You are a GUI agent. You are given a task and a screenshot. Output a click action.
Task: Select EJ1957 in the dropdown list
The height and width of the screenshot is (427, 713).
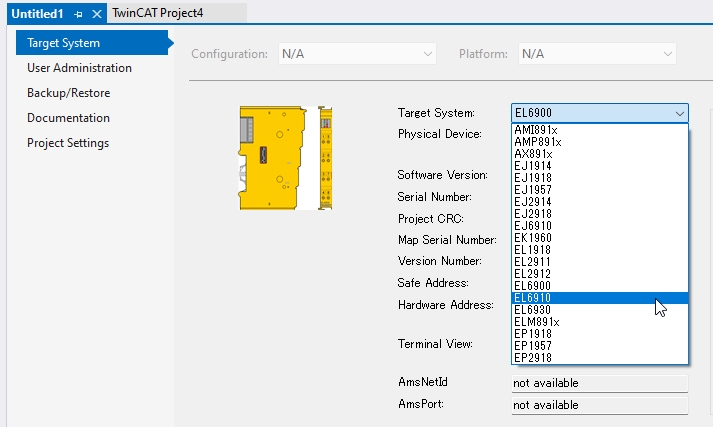tap(600, 190)
